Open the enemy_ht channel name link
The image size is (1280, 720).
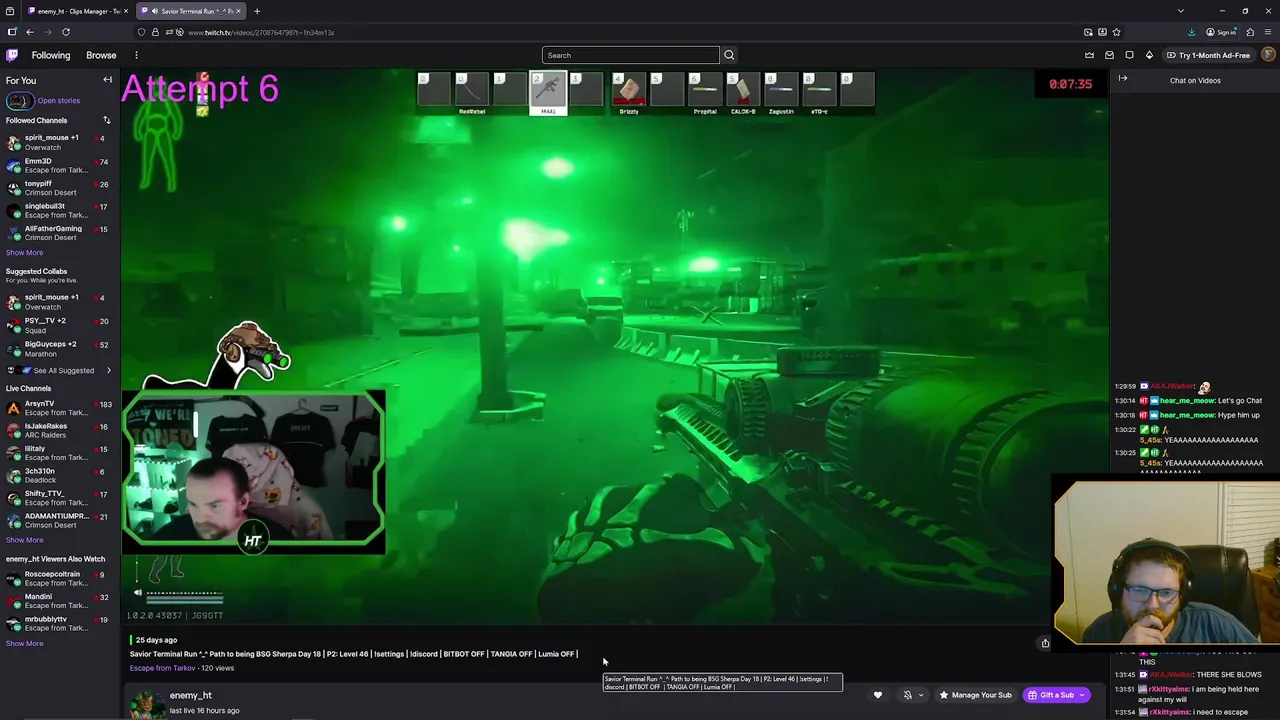tap(190, 695)
